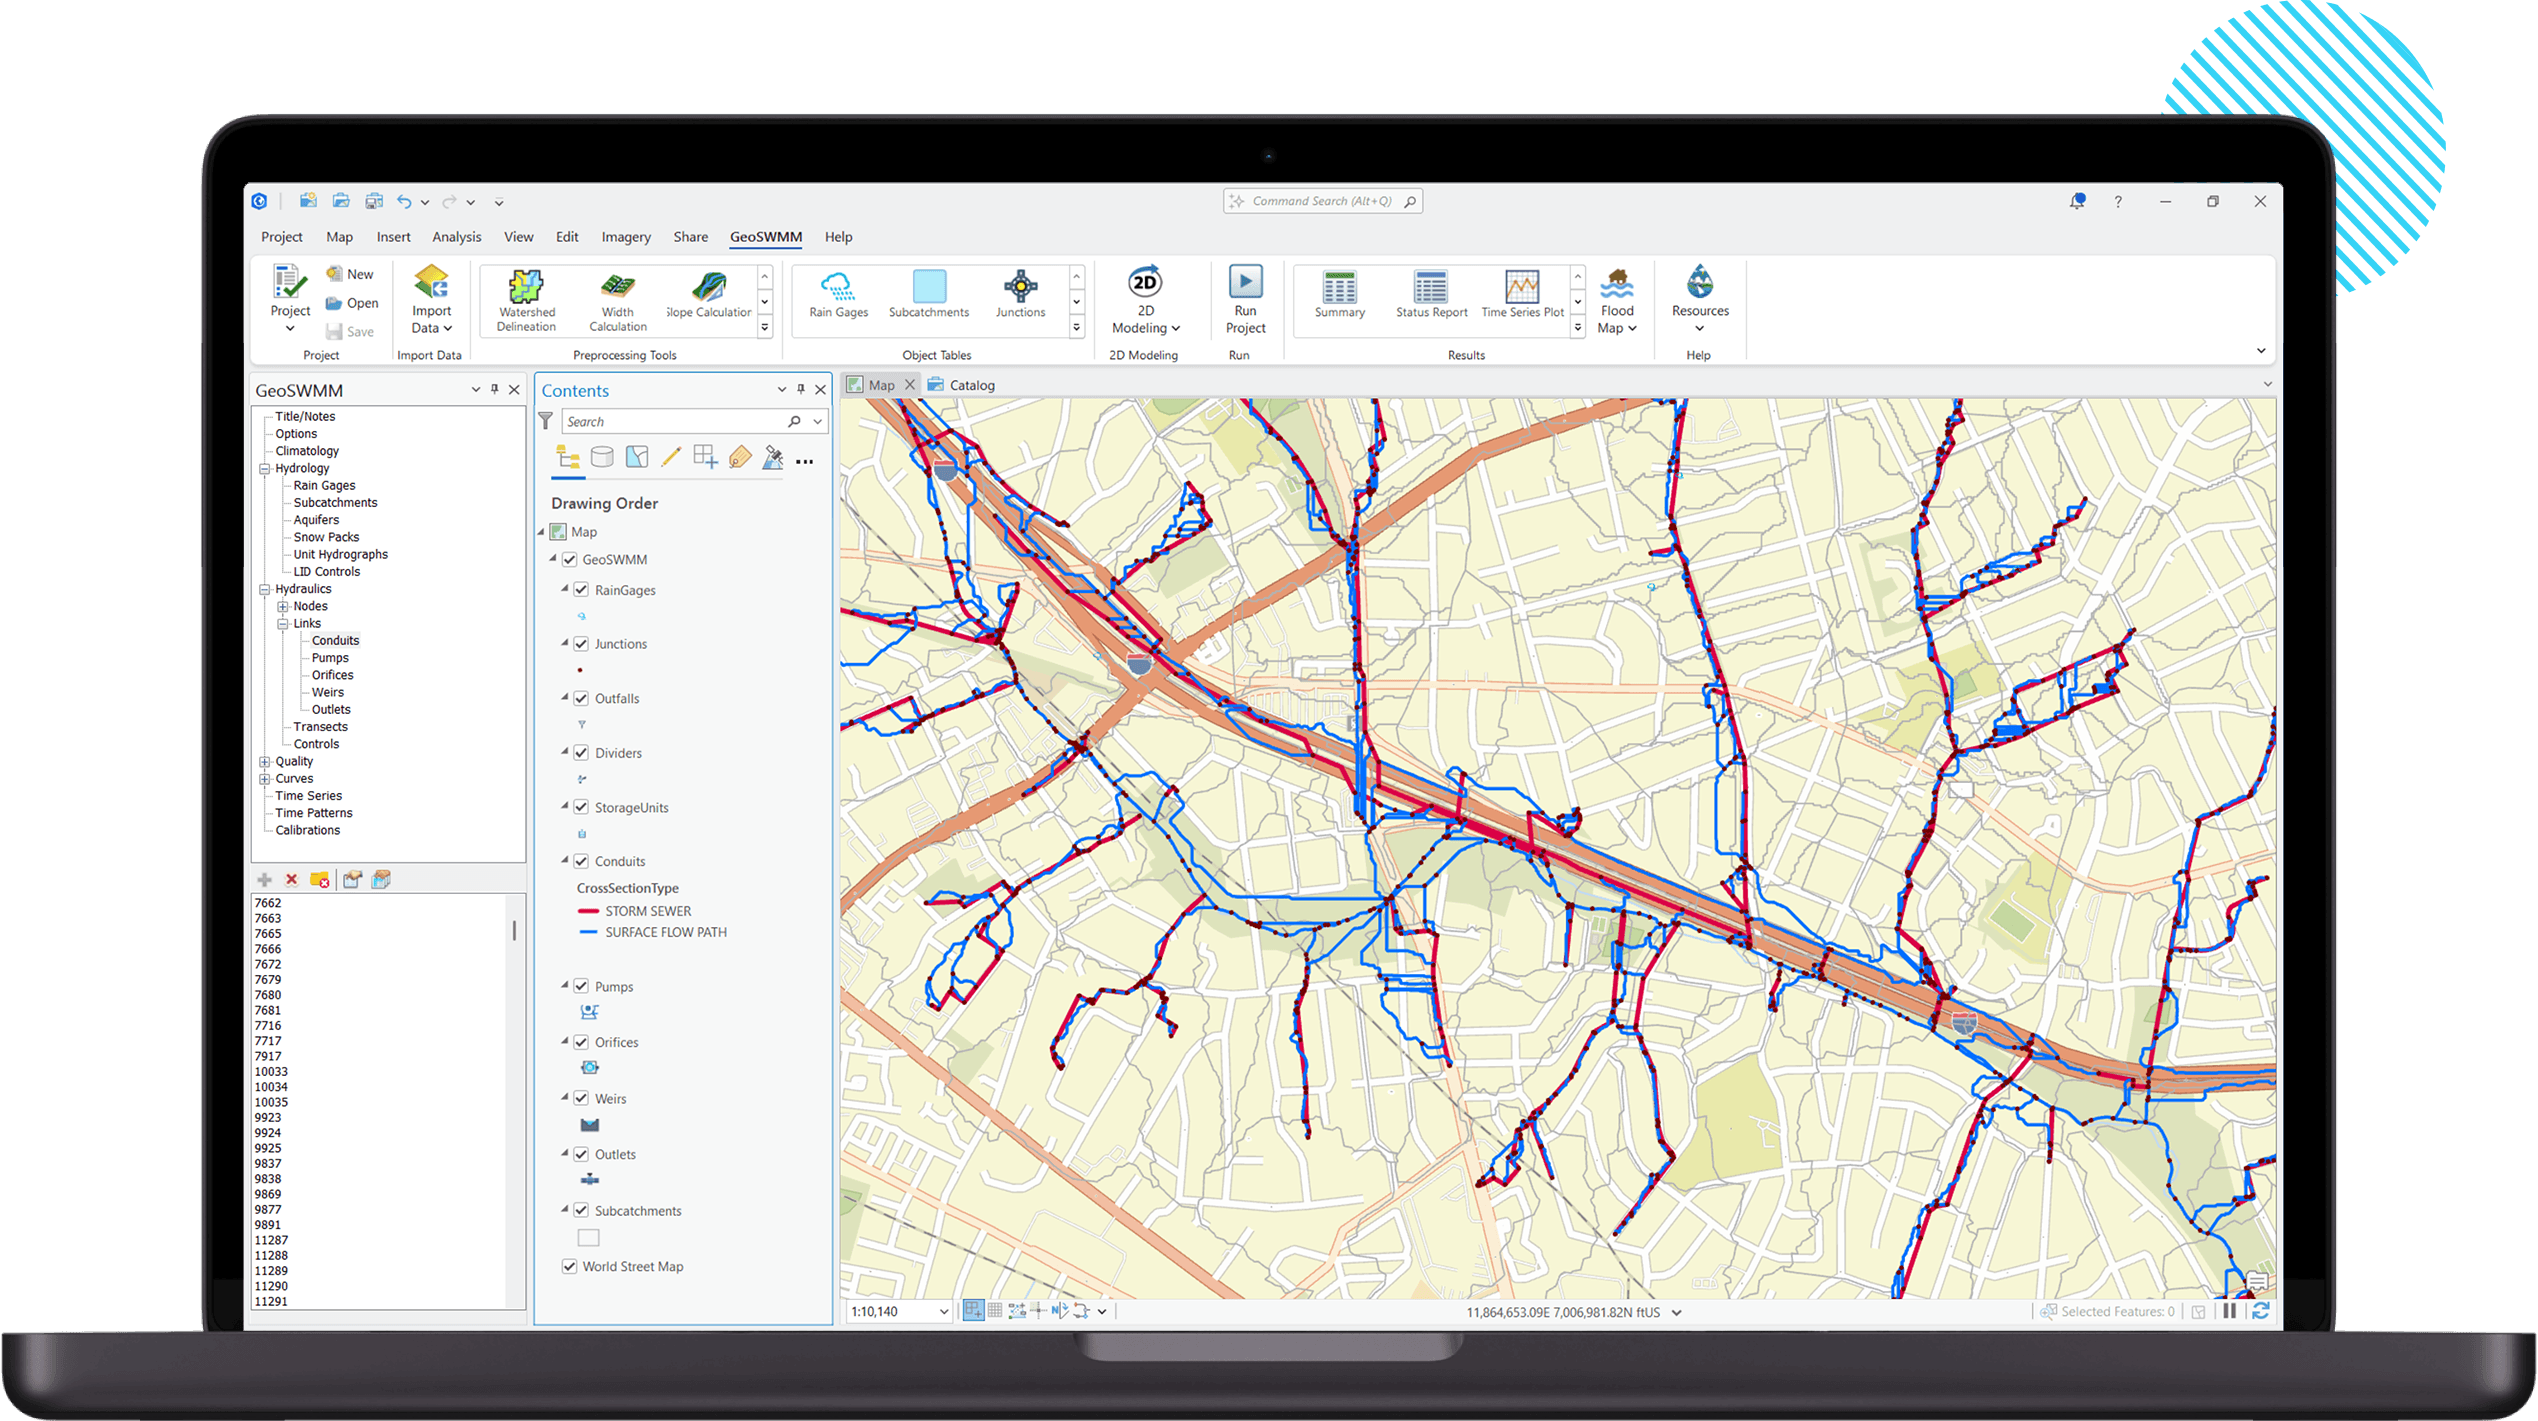Open the Time Series Plot tool

point(1521,297)
